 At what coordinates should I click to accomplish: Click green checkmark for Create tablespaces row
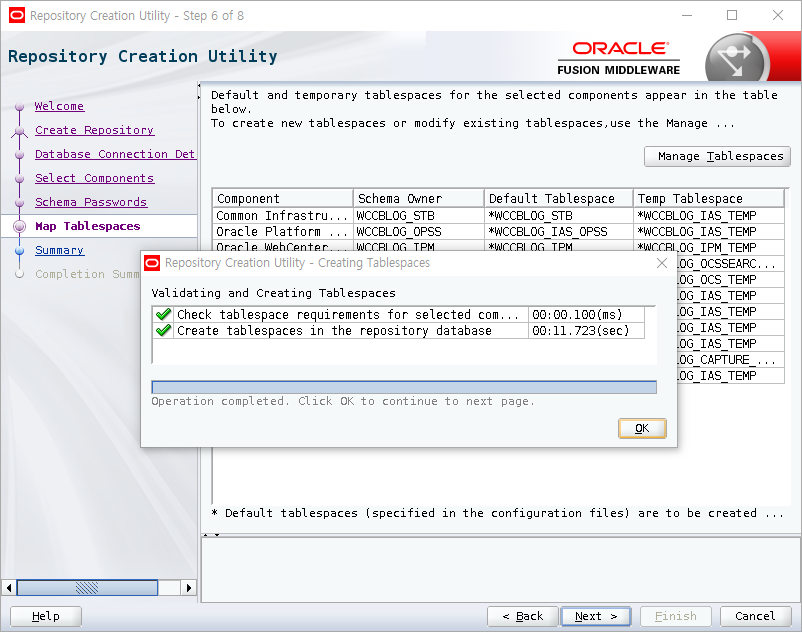163,331
